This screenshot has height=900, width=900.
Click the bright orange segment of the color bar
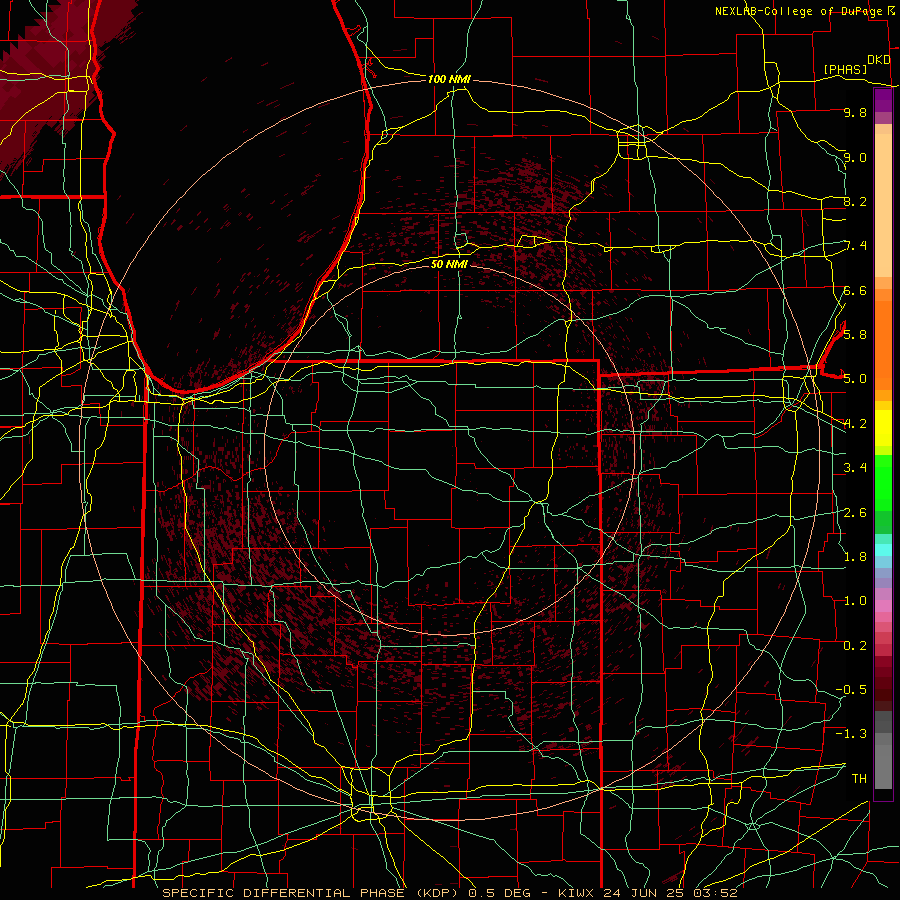click(883, 345)
